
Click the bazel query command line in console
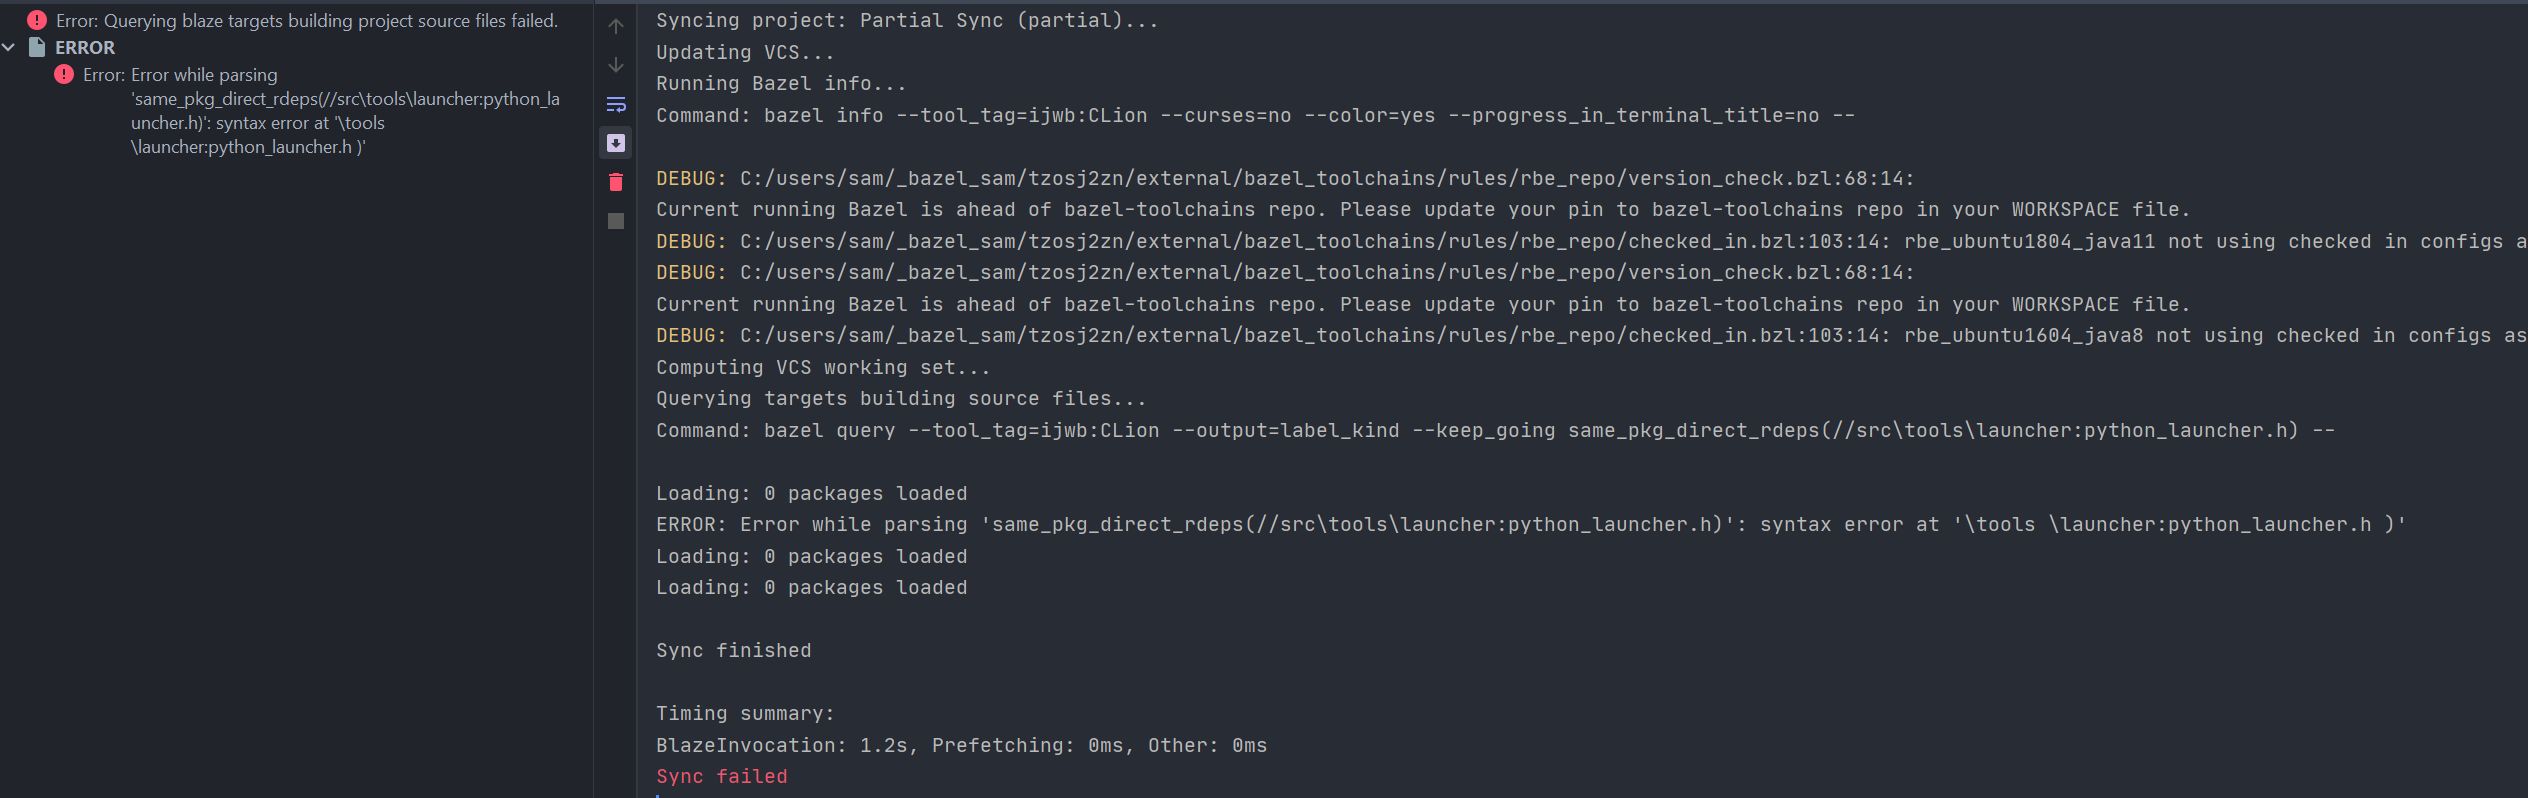pos(1400,430)
